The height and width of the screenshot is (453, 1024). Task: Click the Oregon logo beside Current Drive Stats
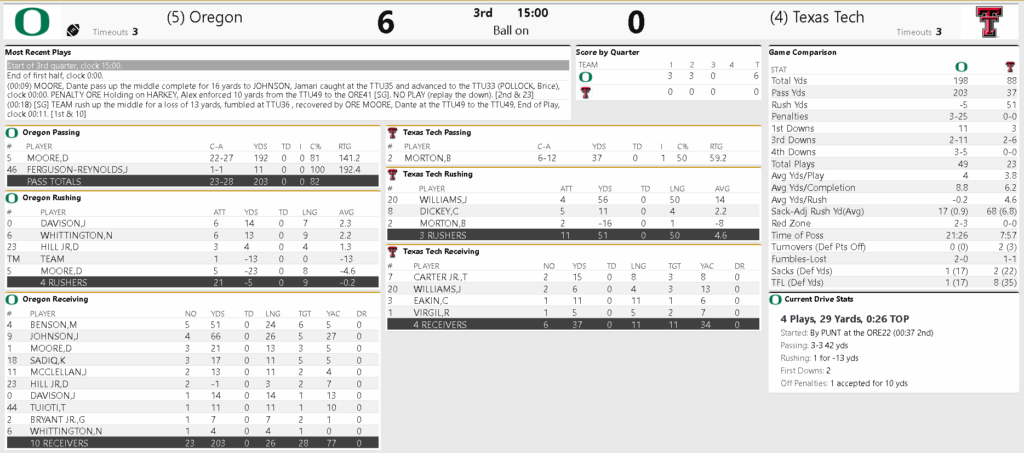(775, 298)
